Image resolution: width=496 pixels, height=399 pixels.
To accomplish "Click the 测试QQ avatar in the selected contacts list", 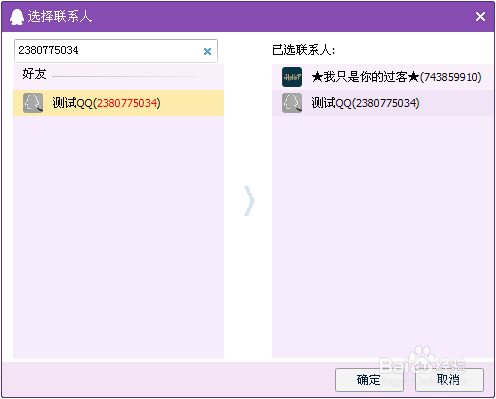I will [292, 103].
